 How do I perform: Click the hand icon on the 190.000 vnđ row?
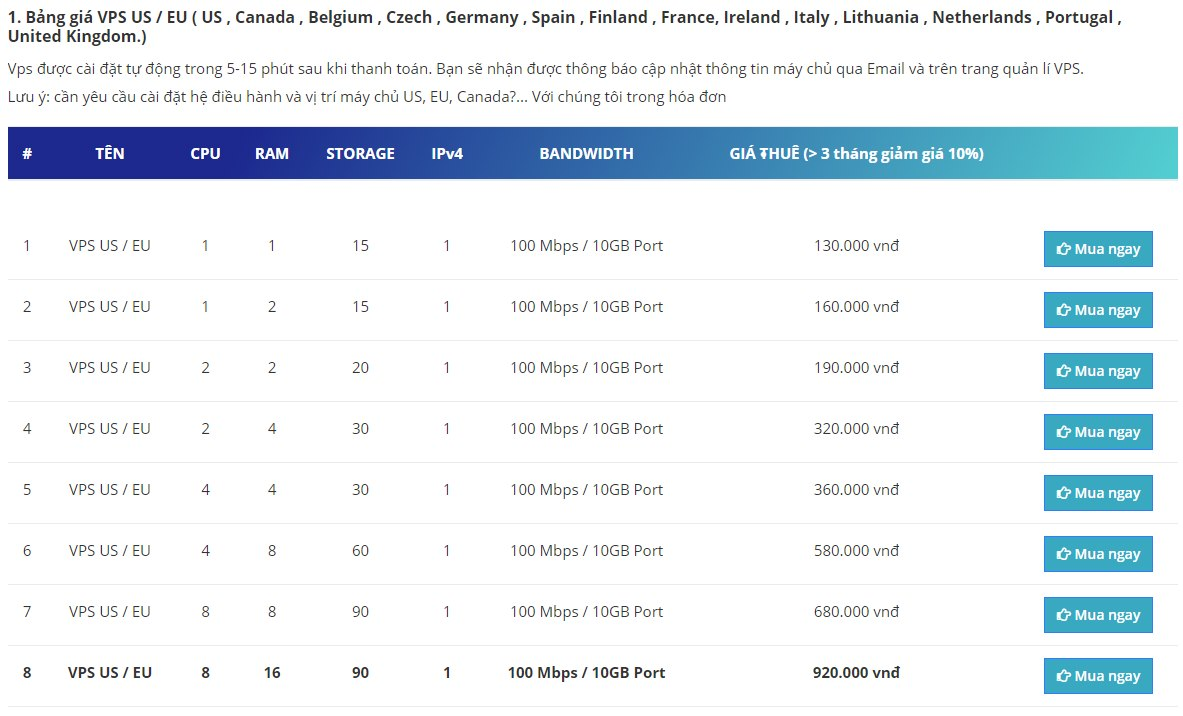[1064, 372]
